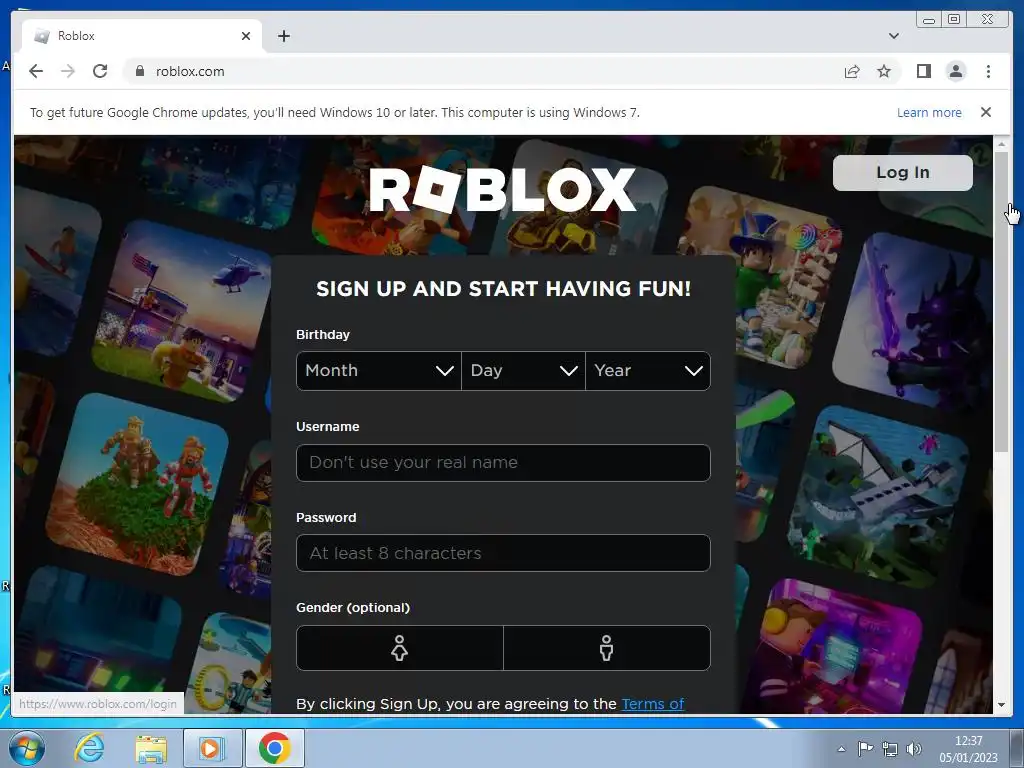Select the male gender option
Image resolution: width=1024 pixels, height=768 pixels.
point(607,648)
